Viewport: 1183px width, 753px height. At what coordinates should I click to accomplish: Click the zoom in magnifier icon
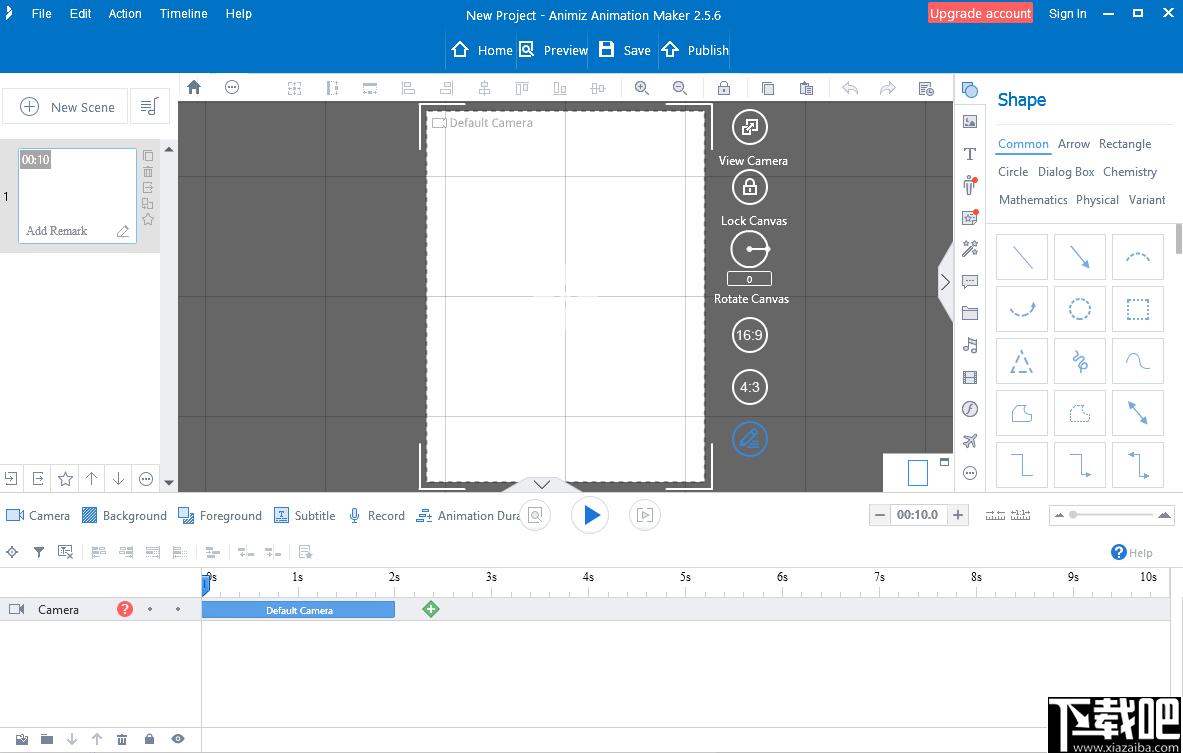[x=641, y=88]
